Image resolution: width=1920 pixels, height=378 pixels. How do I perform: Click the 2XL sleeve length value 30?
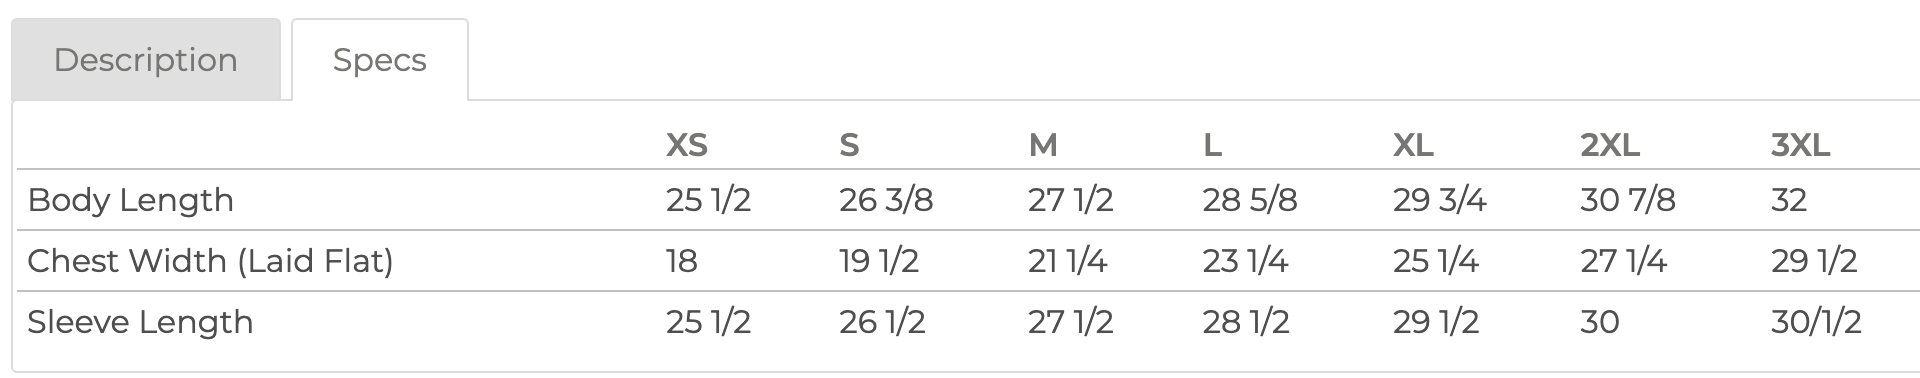1600,322
